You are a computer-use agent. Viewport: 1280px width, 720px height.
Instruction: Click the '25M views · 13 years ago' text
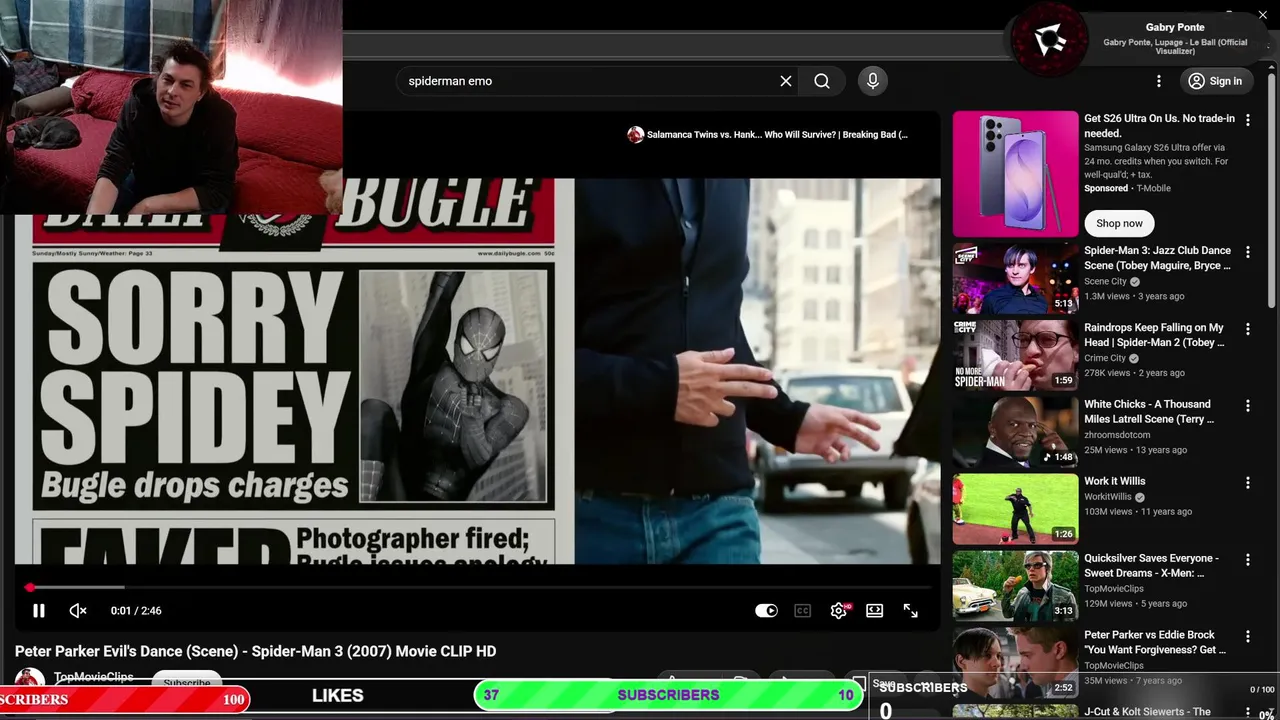pos(1135,450)
